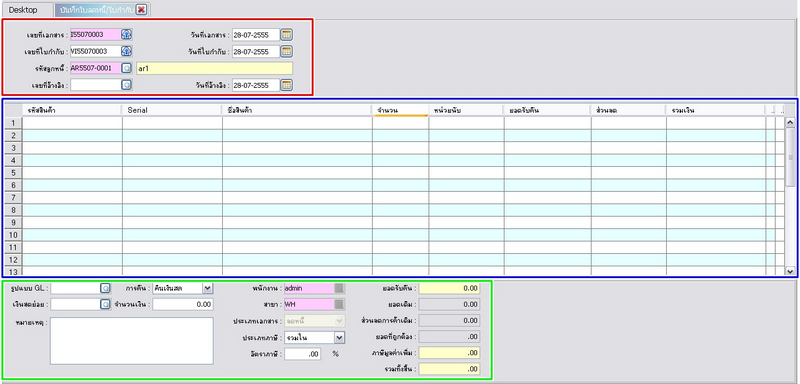Open the lookup icon for the petty cash (เงินสดย่อย) field
800x384 pixels.
coord(105,304)
